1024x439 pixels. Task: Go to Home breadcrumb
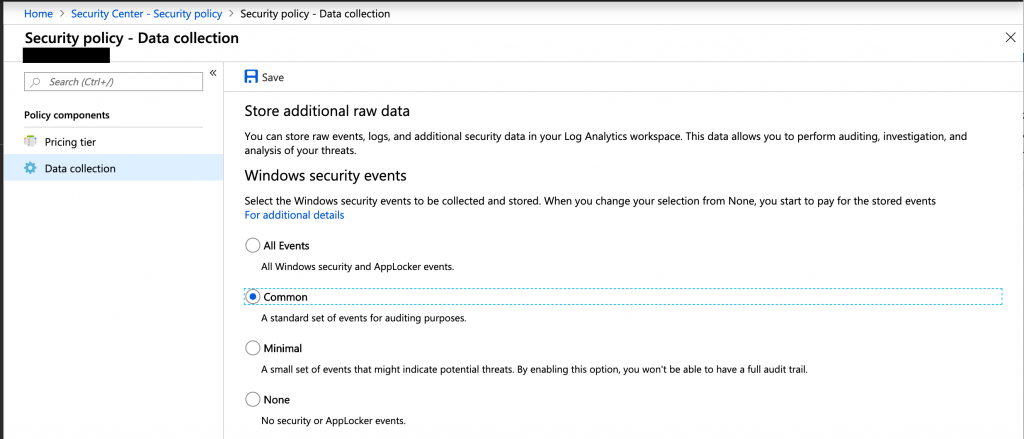point(38,13)
